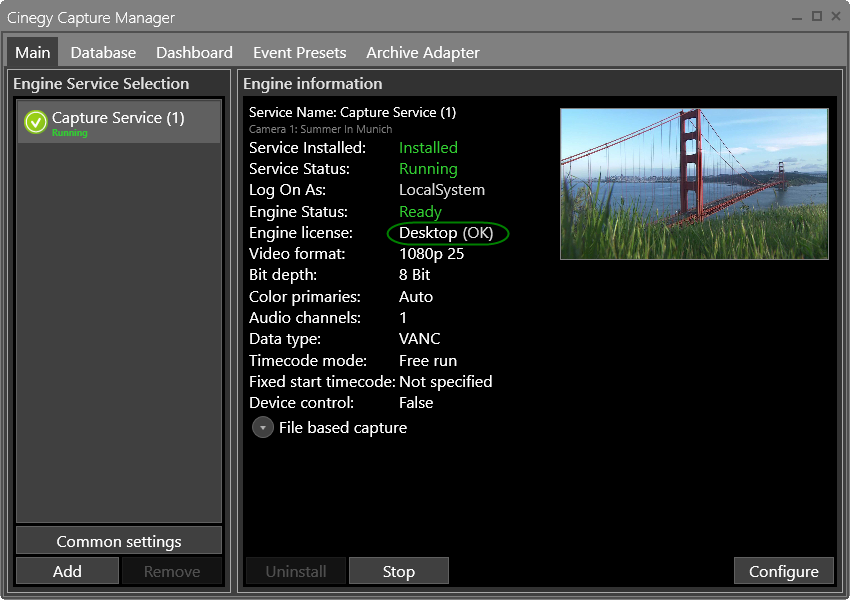
Task: Click the 'Free run' timecode mode value
Action: 428,361
